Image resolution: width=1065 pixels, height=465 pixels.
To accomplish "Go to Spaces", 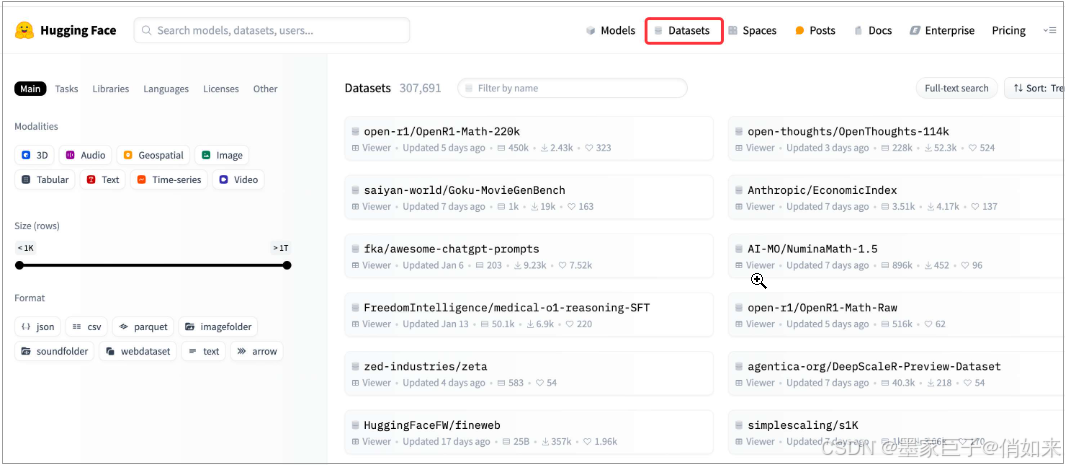I will click(753, 31).
